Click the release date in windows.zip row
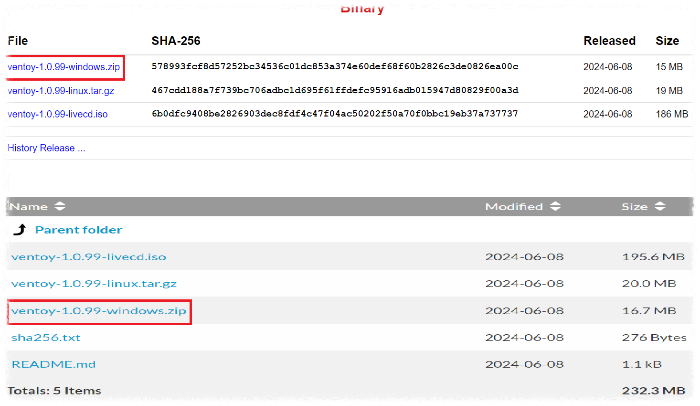Image resolution: width=700 pixels, height=406 pixels. click(608, 67)
